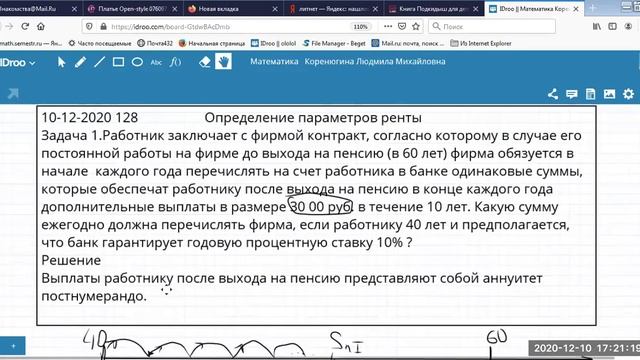Bookmark this page with the star
Image resolution: width=640 pixels, height=360 pixels.
tap(416, 27)
